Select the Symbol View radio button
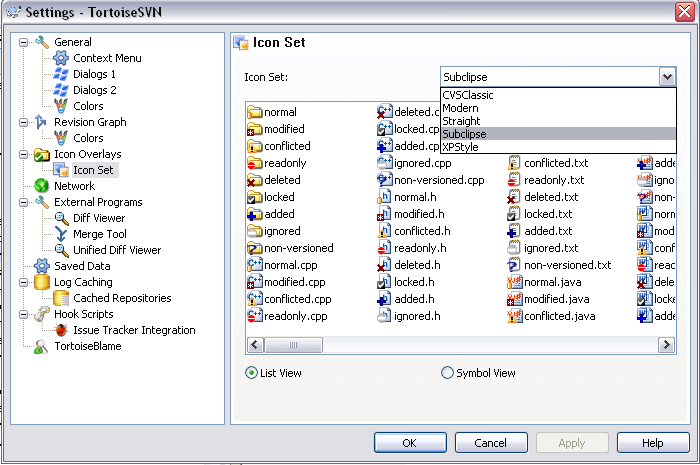Viewport: 700px width, 465px height. 447,373
